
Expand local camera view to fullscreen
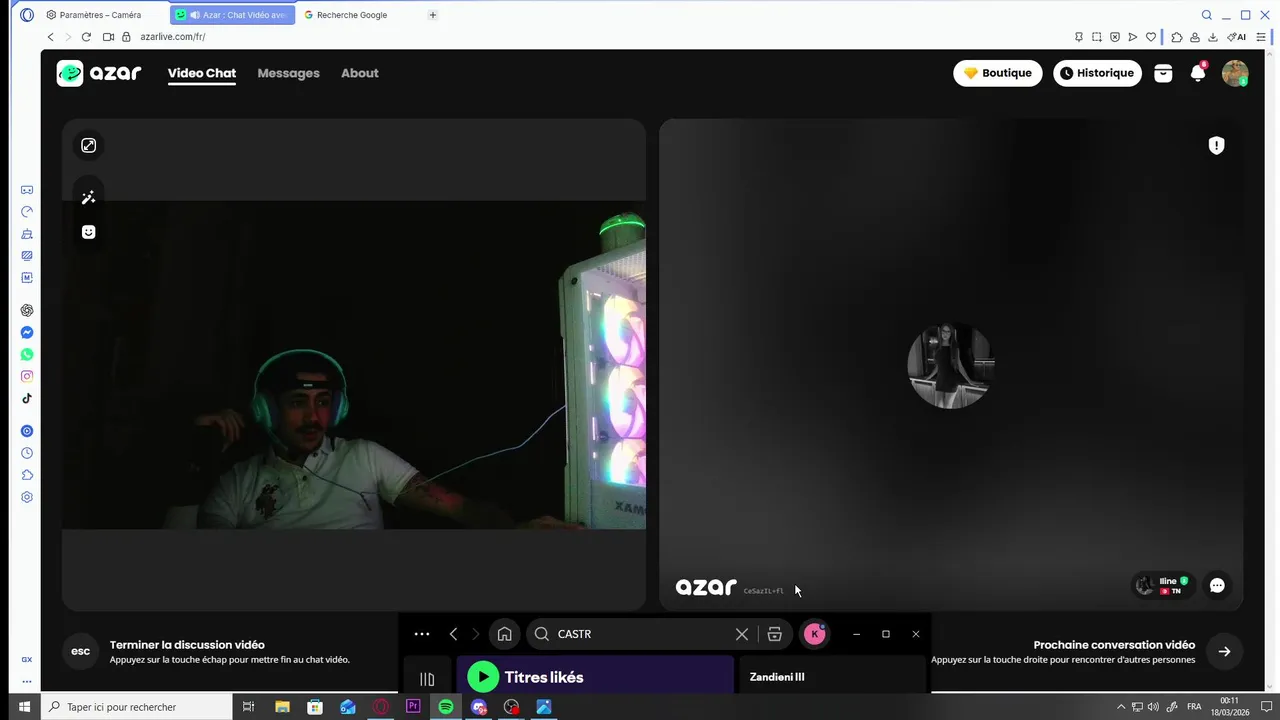[x=89, y=146]
